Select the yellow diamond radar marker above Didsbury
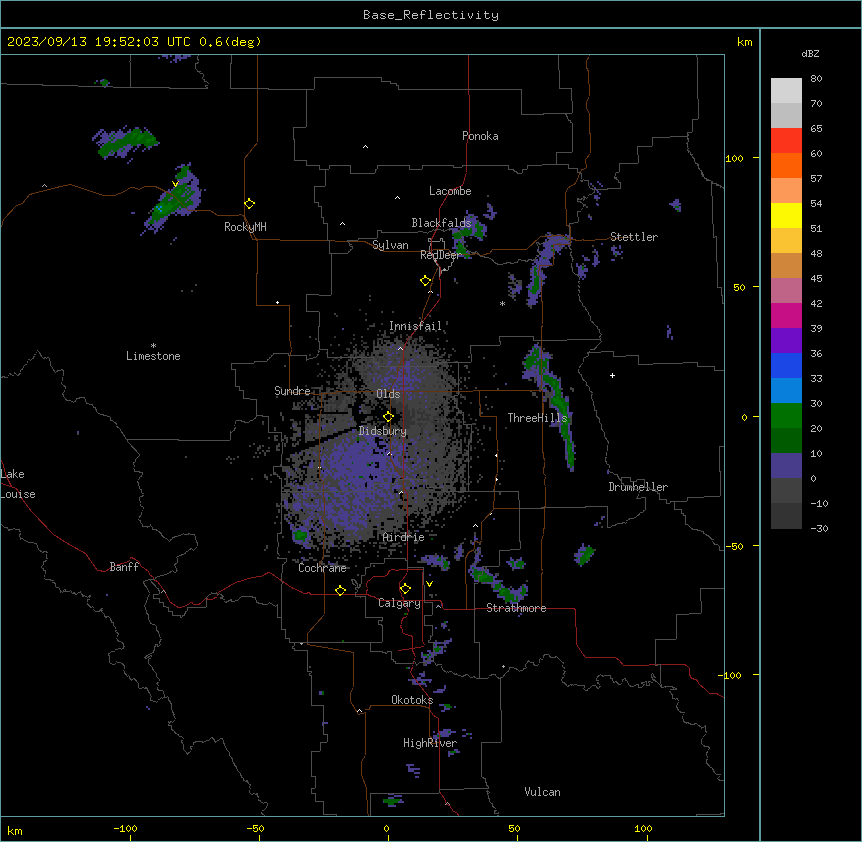The image size is (862, 842). point(389,417)
